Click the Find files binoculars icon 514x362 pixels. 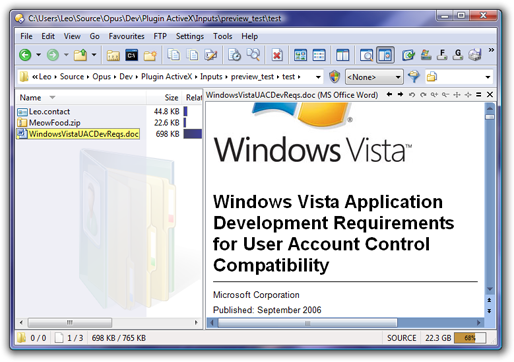pos(253,55)
